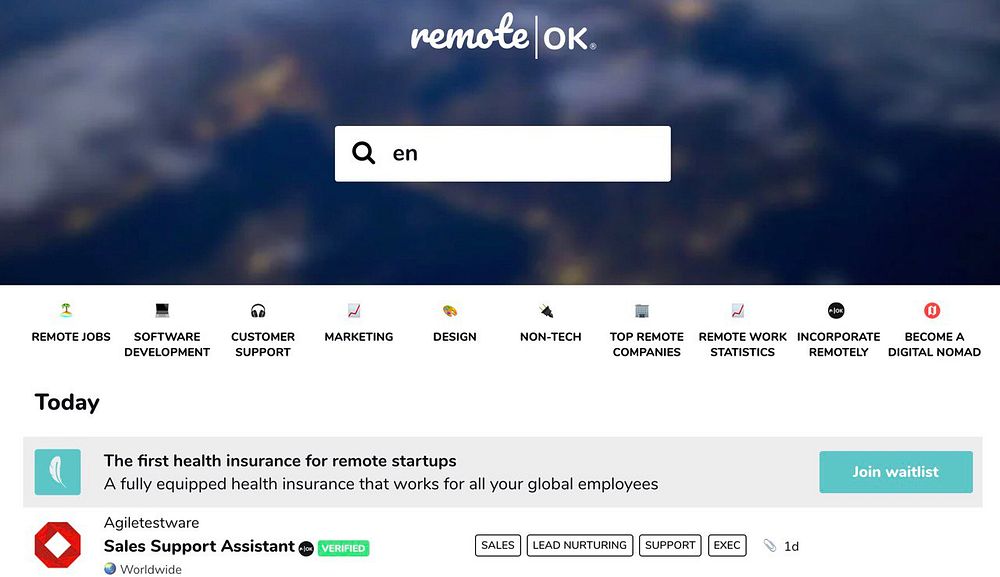1000x577 pixels.
Task: Click the teal feather insurance ad logo
Action: click(57, 472)
